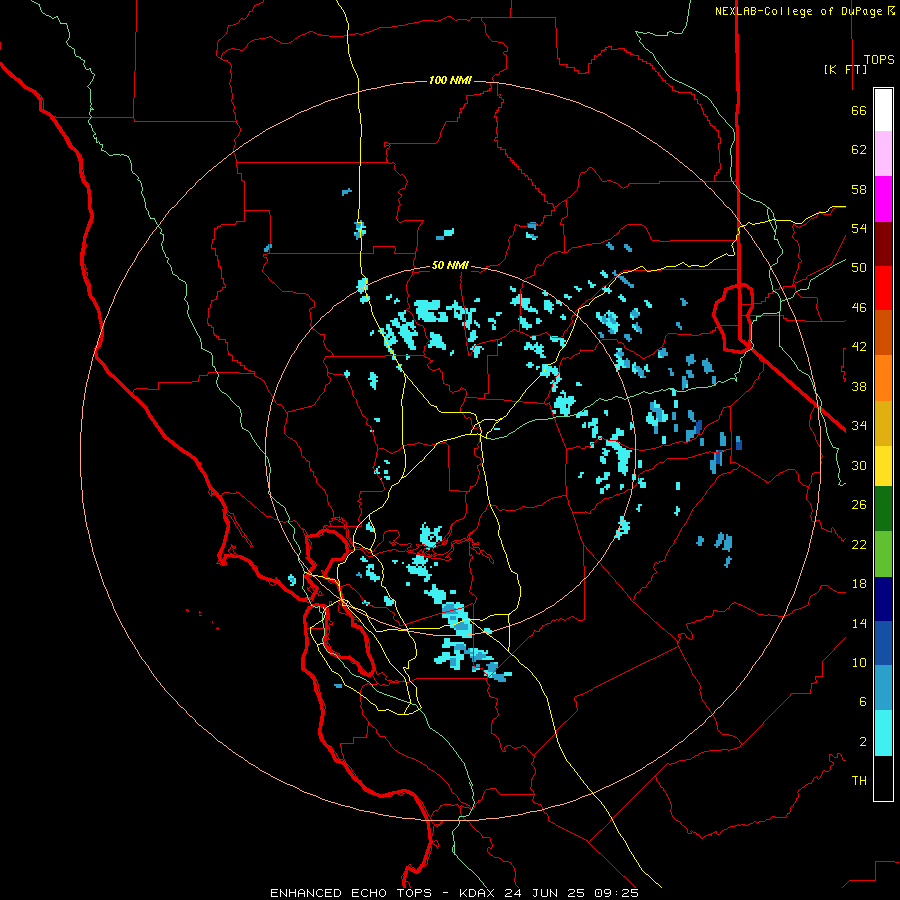This screenshot has height=900, width=900.
Task: Click the legend value 66
Action: point(859,110)
